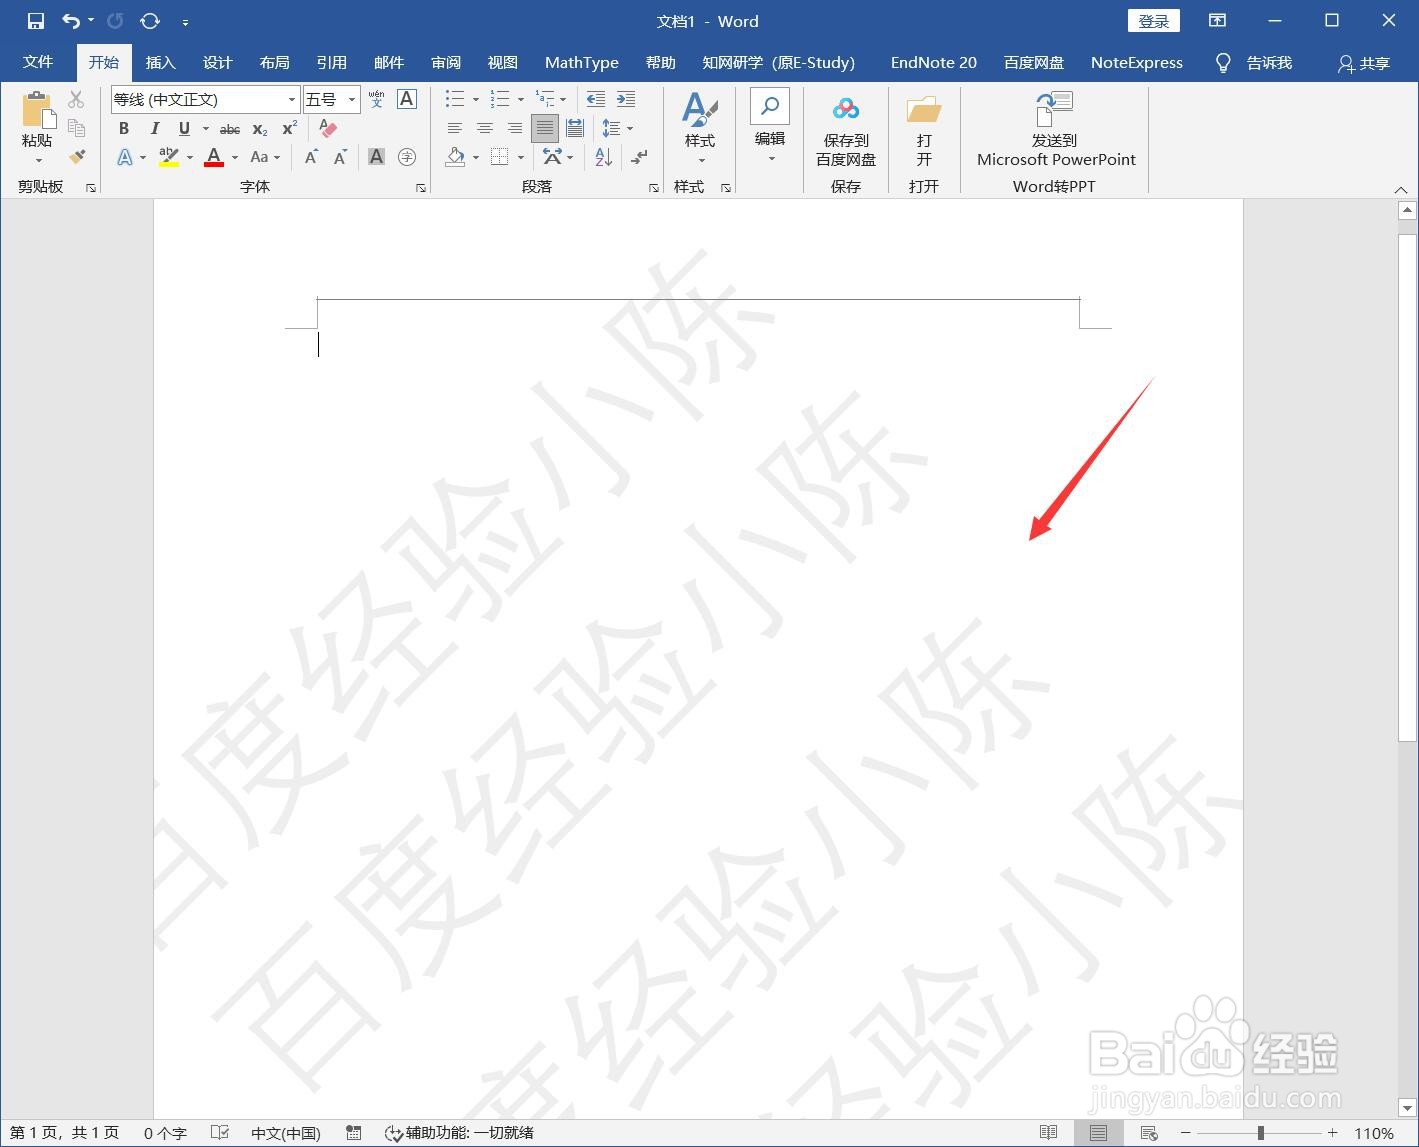Select the Format Painter brush

(x=76, y=156)
